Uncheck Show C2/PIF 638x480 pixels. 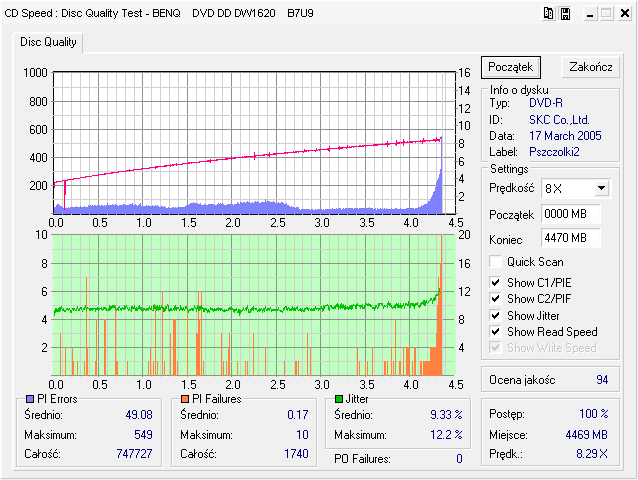(495, 299)
